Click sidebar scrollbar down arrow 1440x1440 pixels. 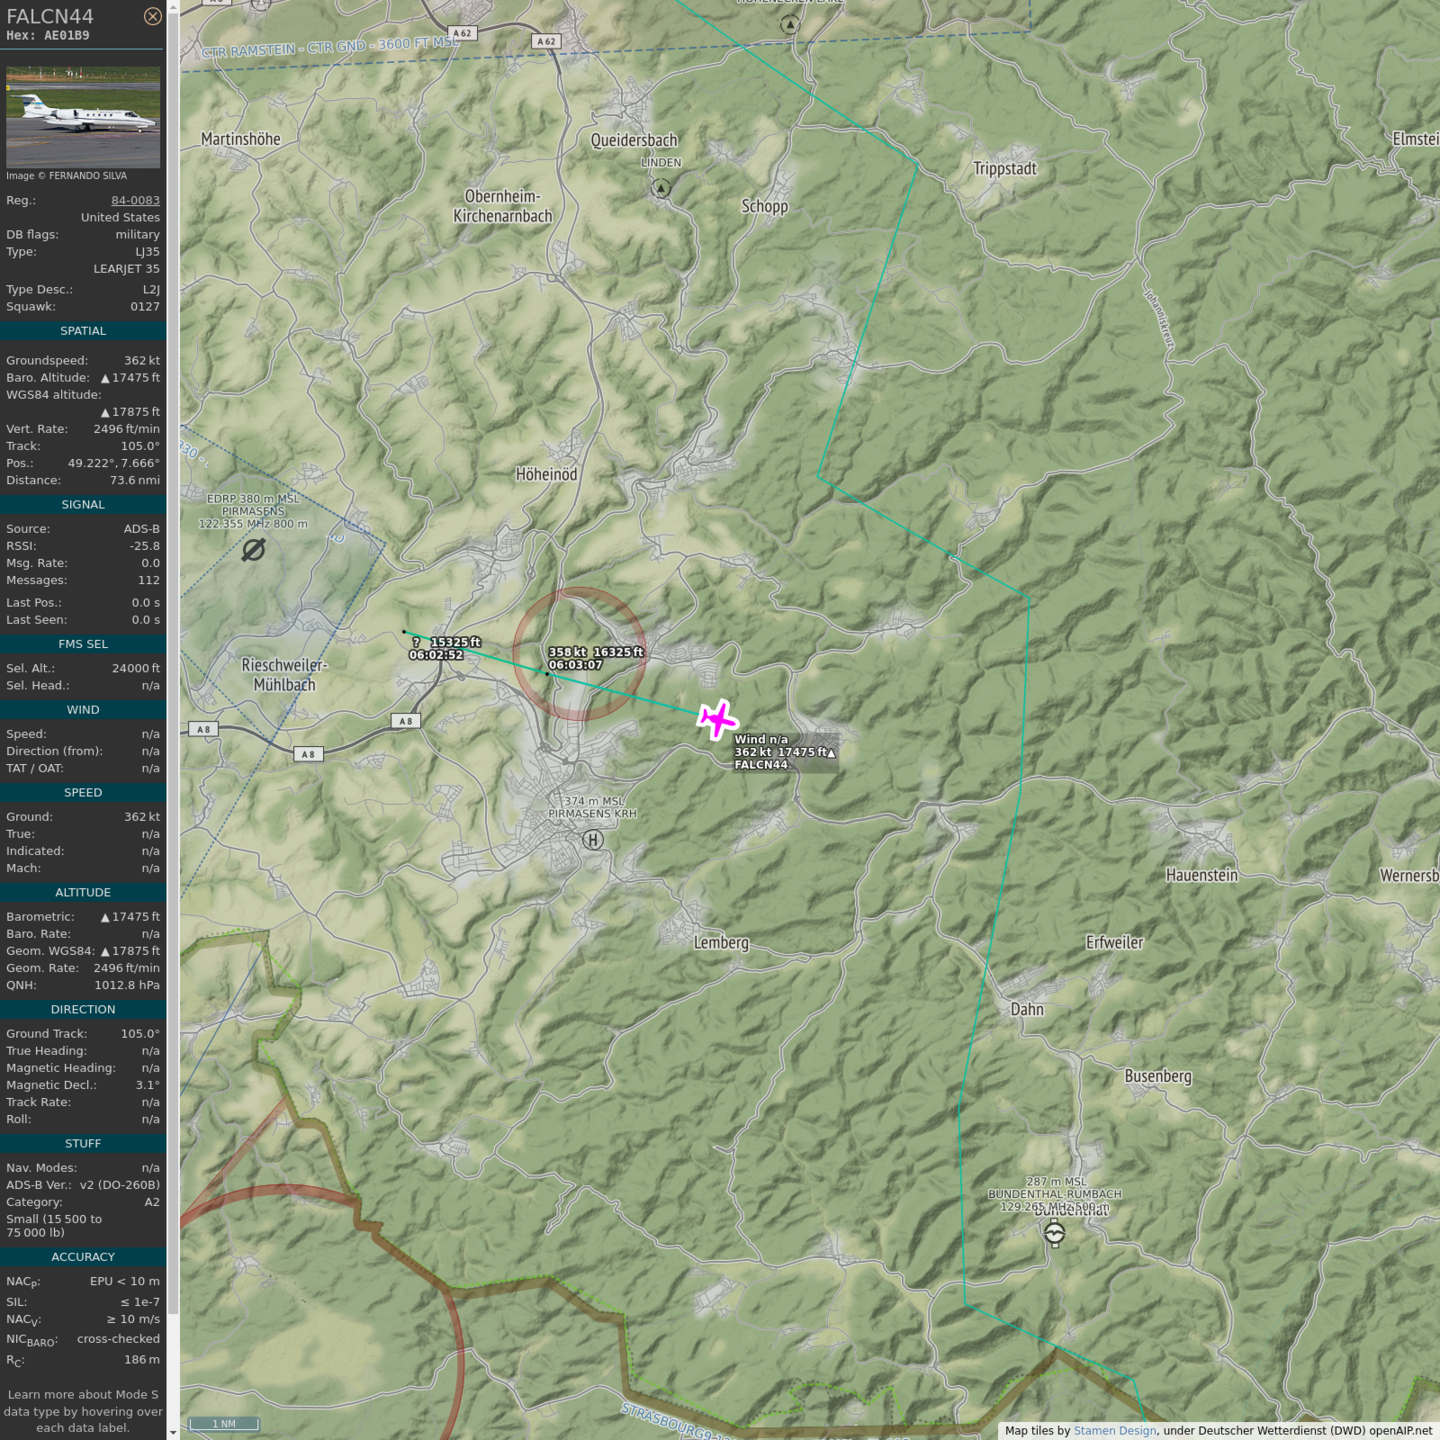[173, 1432]
